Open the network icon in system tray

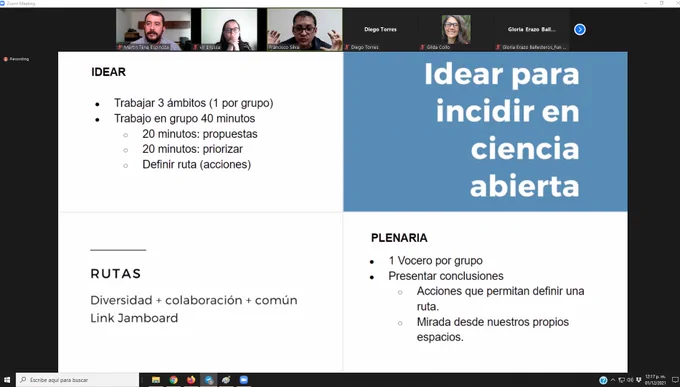621,380
